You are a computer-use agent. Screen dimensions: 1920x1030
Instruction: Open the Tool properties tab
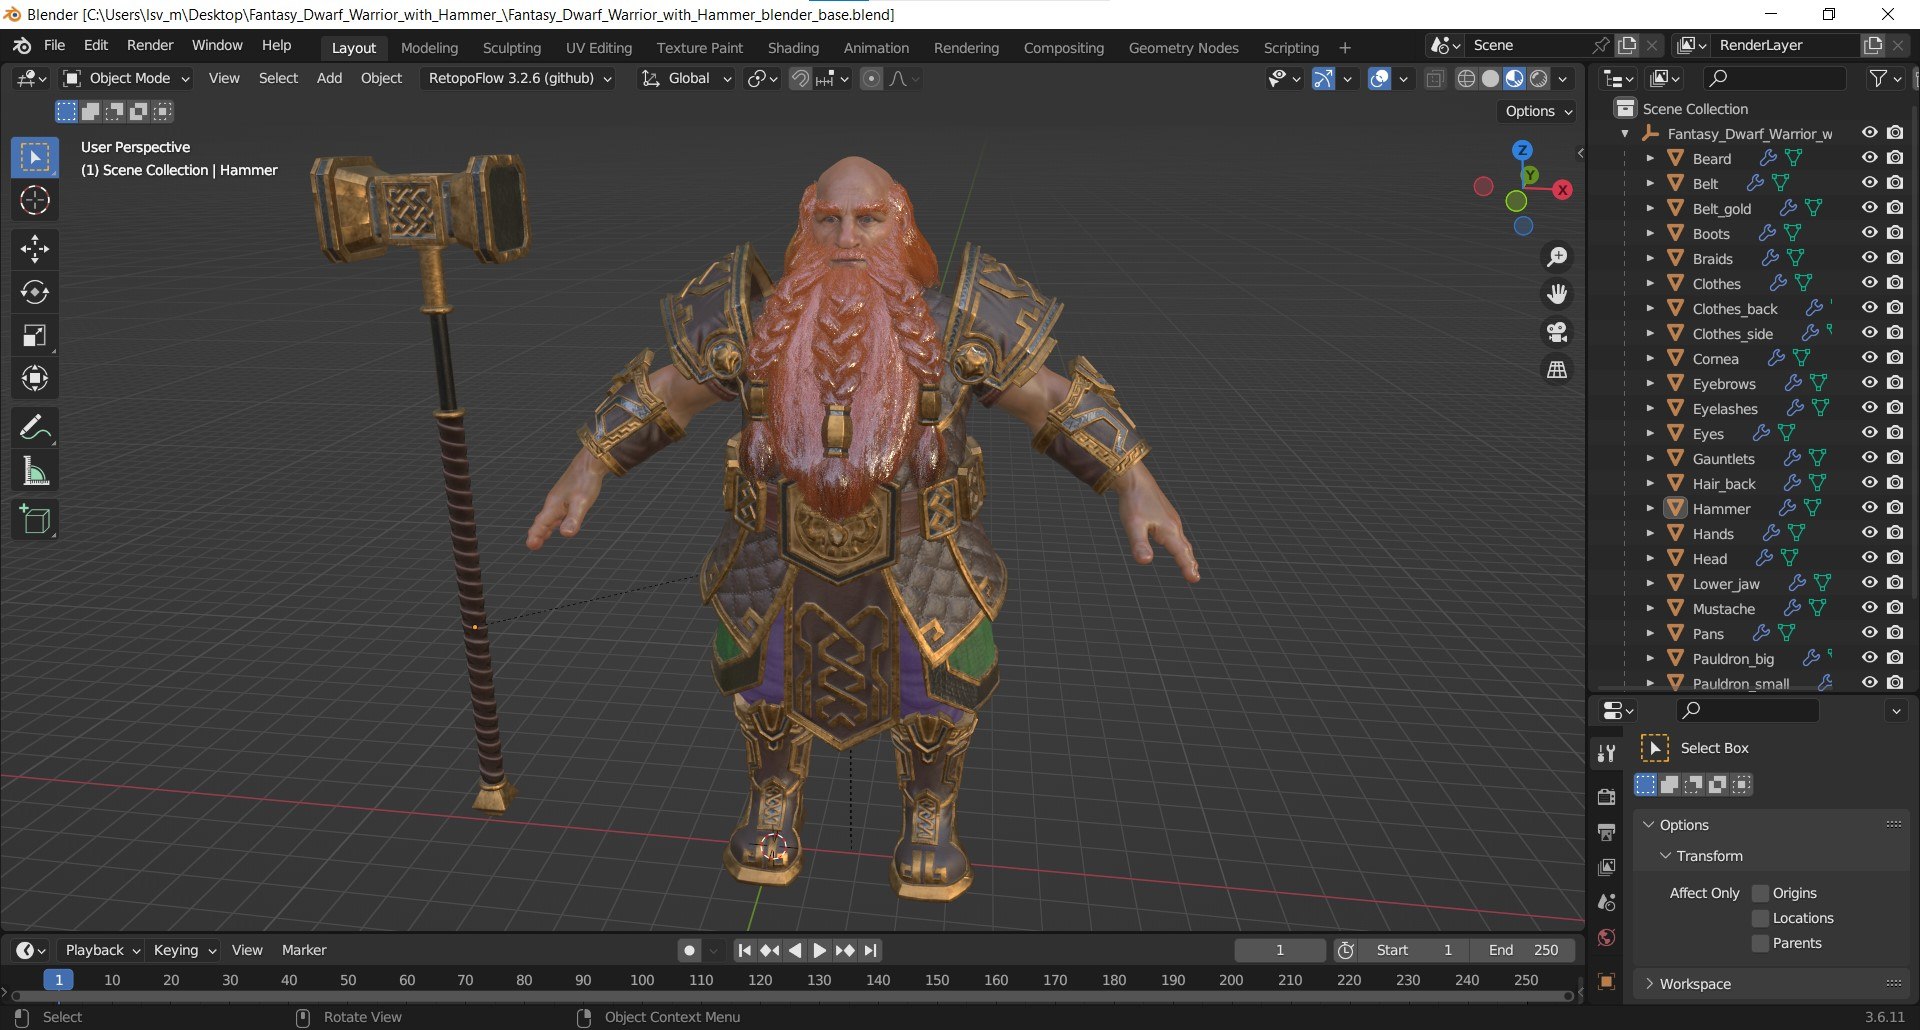[x=1606, y=754]
